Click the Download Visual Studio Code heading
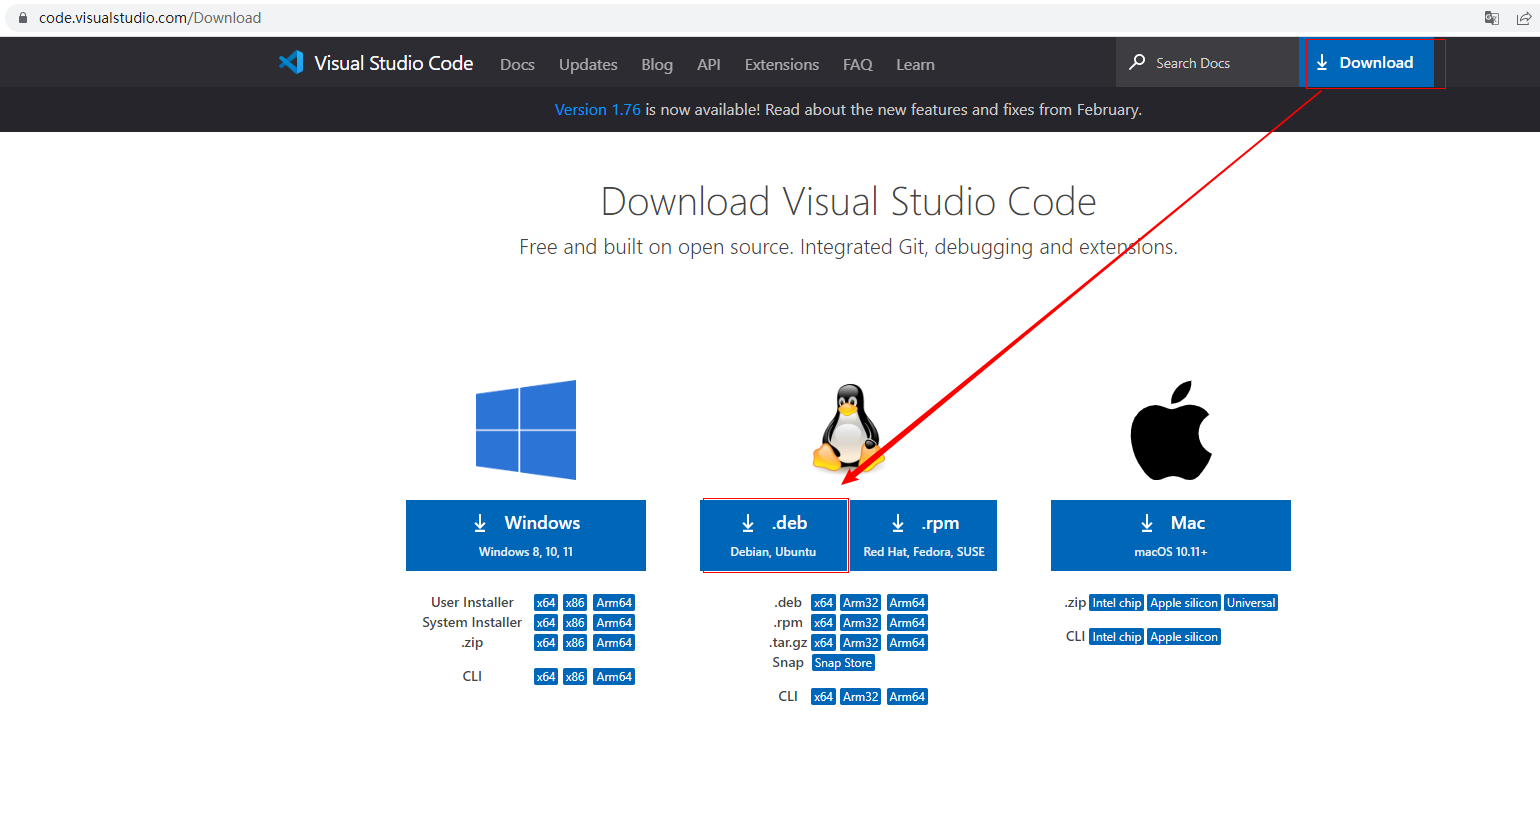 [x=848, y=202]
